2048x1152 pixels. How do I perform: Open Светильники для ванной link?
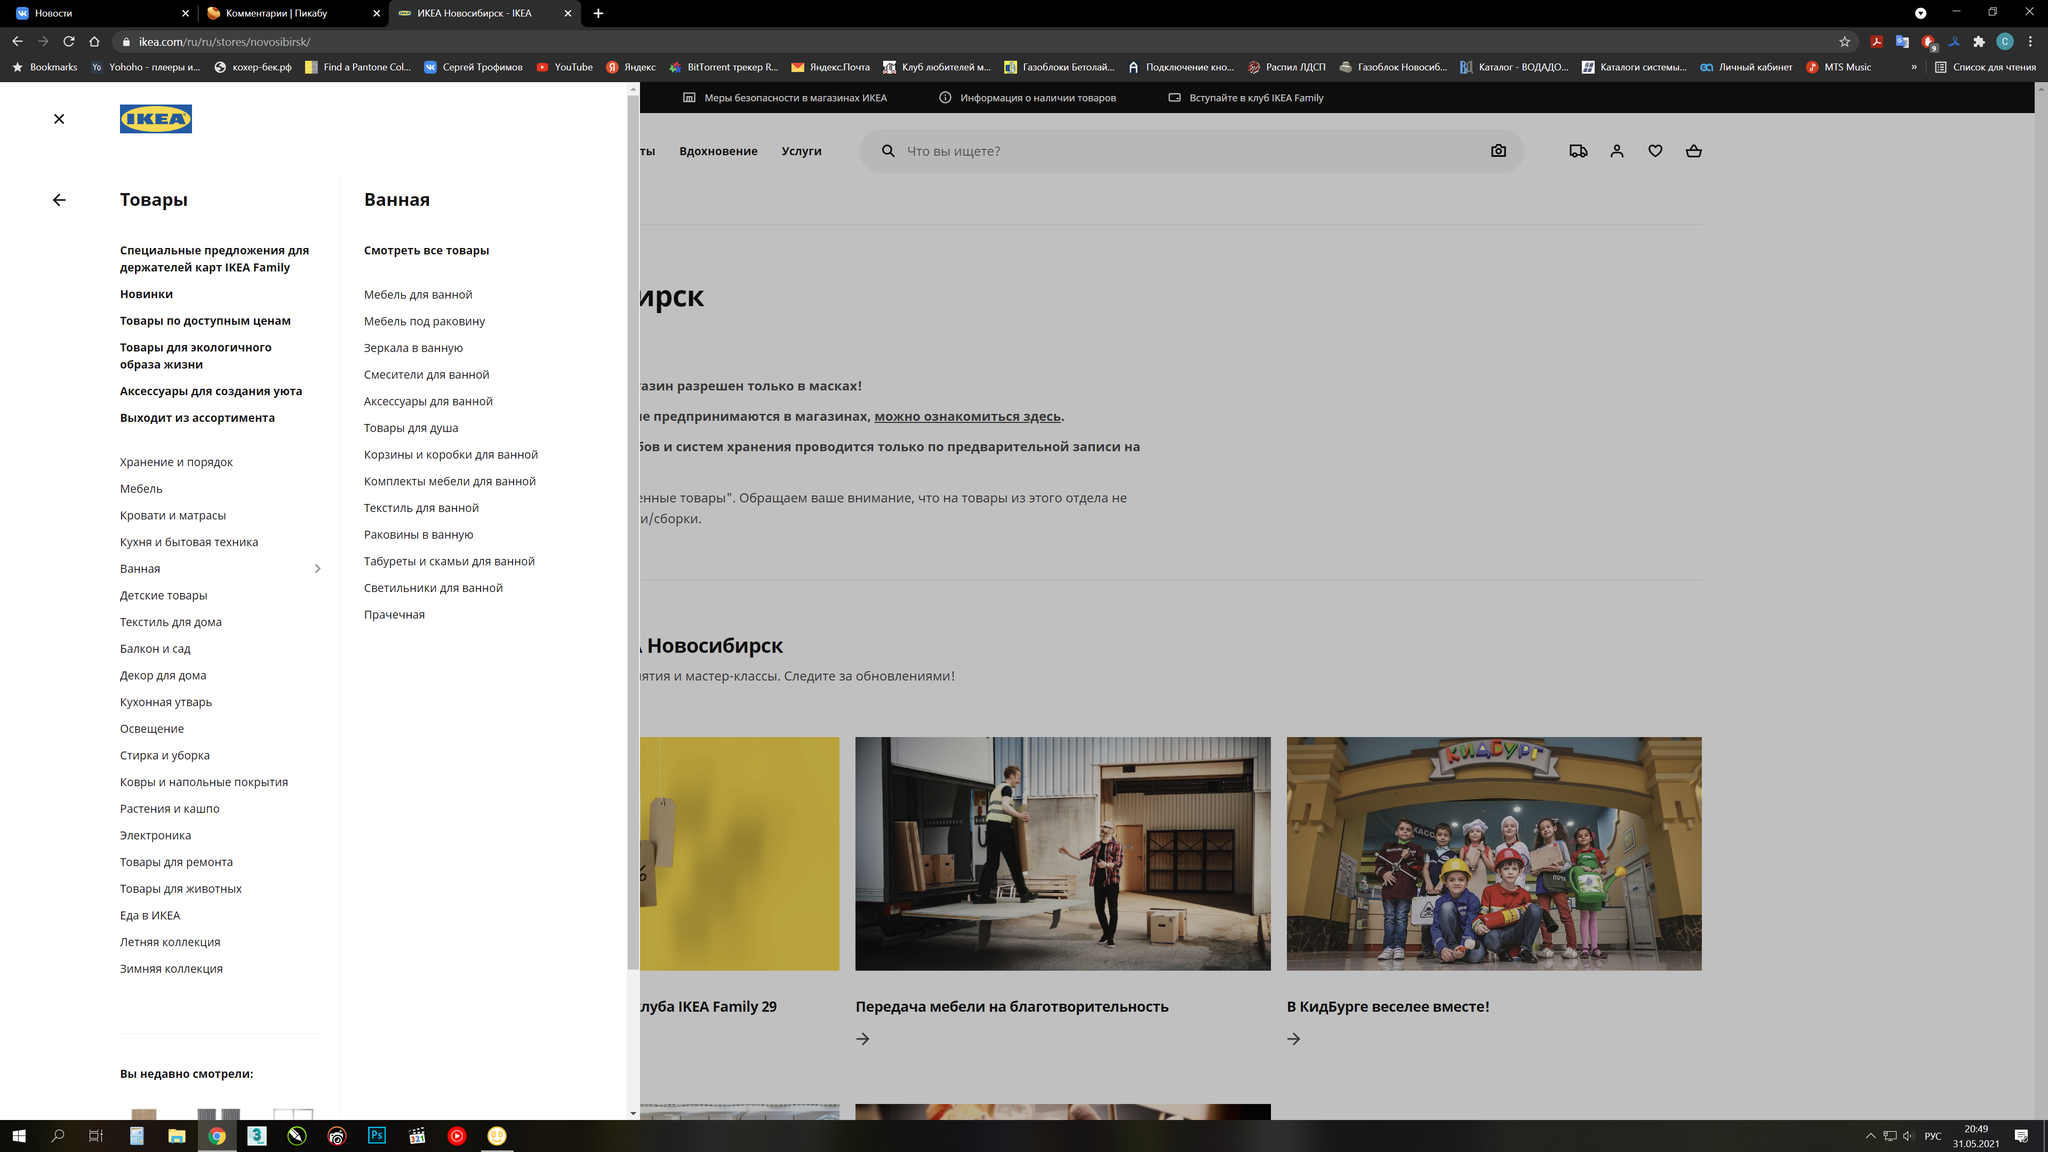(433, 588)
